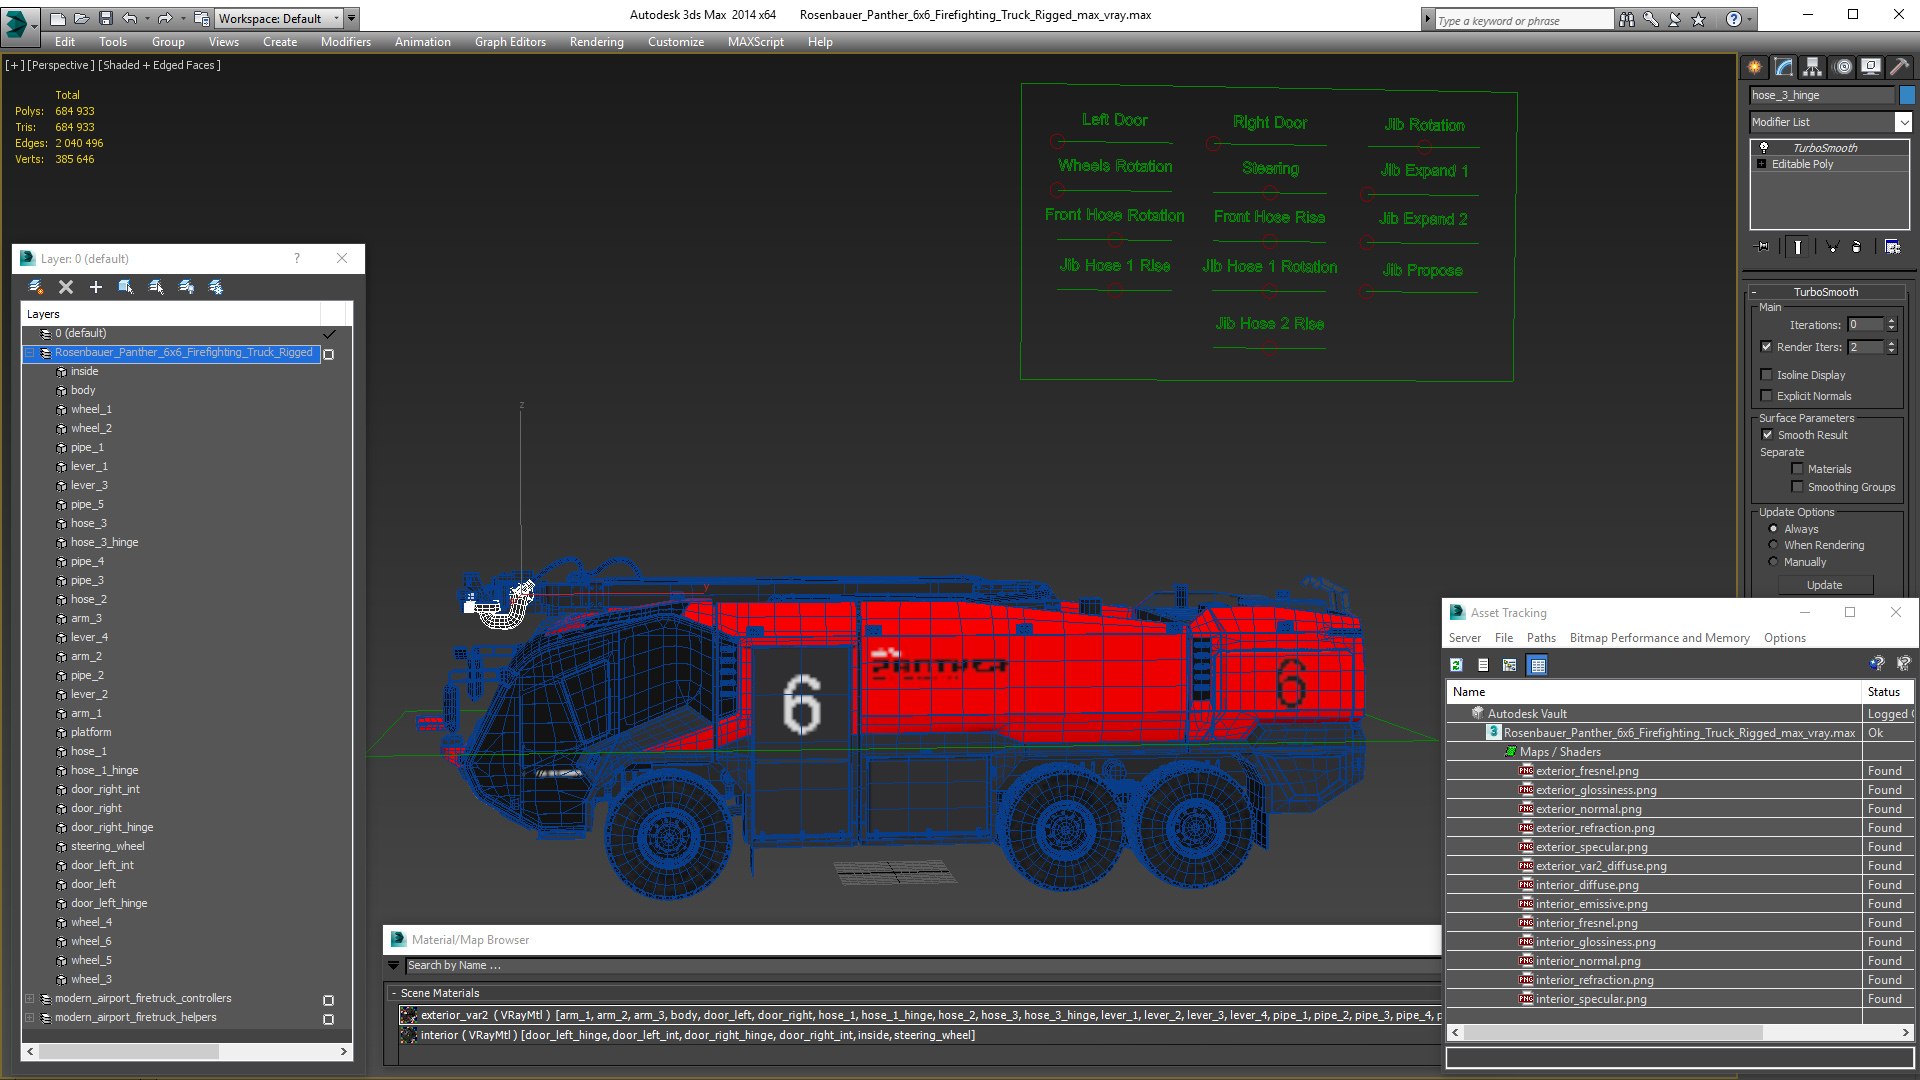Click object color swatch beside hose_3_hinge

pos(1907,95)
